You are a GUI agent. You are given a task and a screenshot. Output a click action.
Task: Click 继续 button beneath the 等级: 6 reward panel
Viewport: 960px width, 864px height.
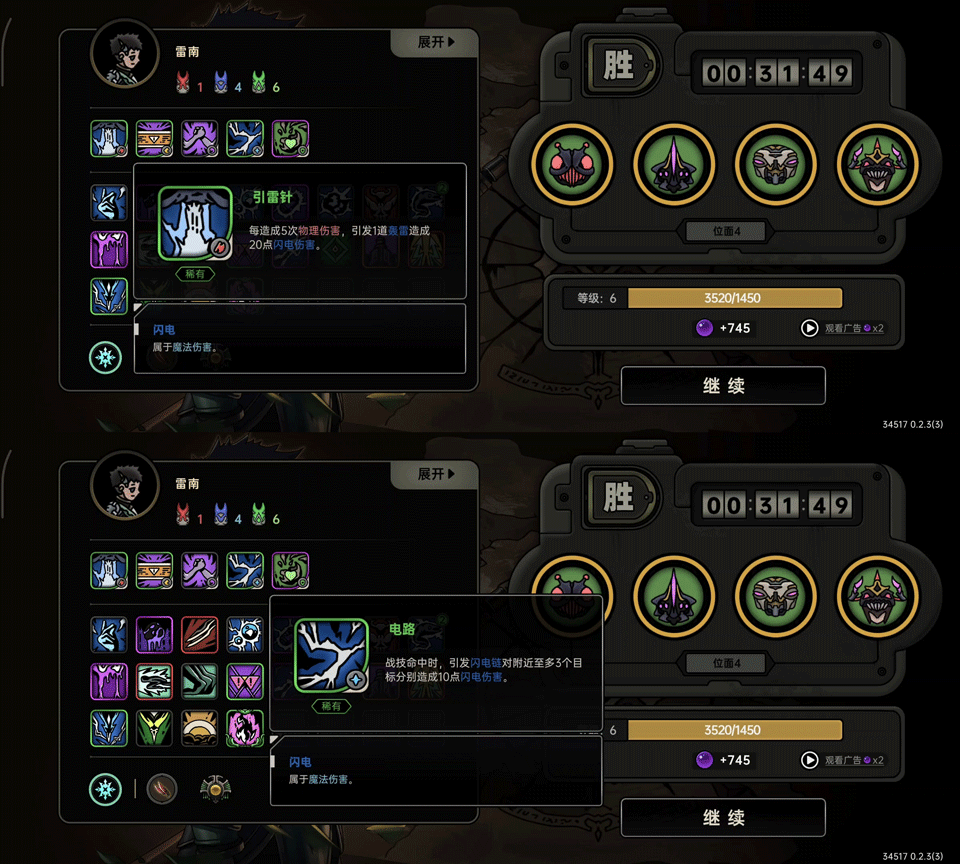(723, 386)
